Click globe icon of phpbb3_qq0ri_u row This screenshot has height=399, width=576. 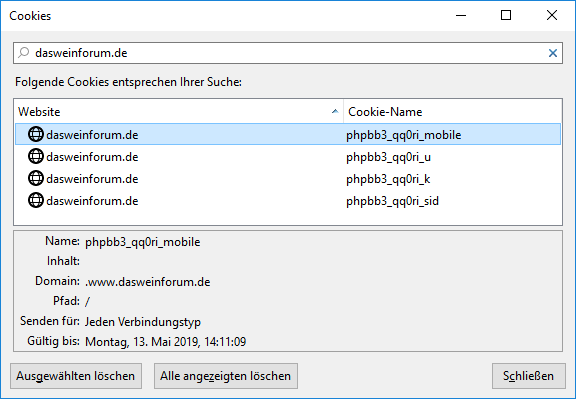[36, 156]
